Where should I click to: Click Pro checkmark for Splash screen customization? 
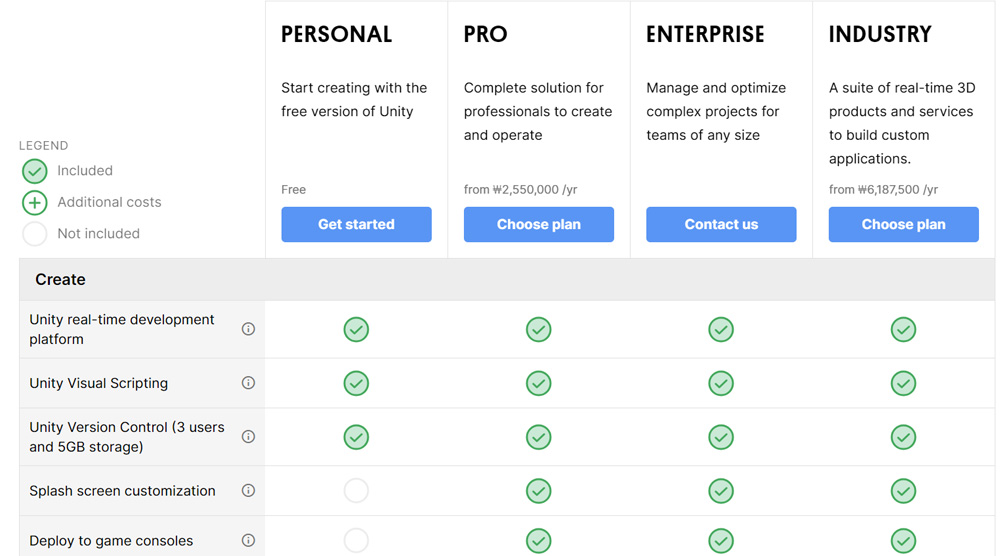coord(538,491)
